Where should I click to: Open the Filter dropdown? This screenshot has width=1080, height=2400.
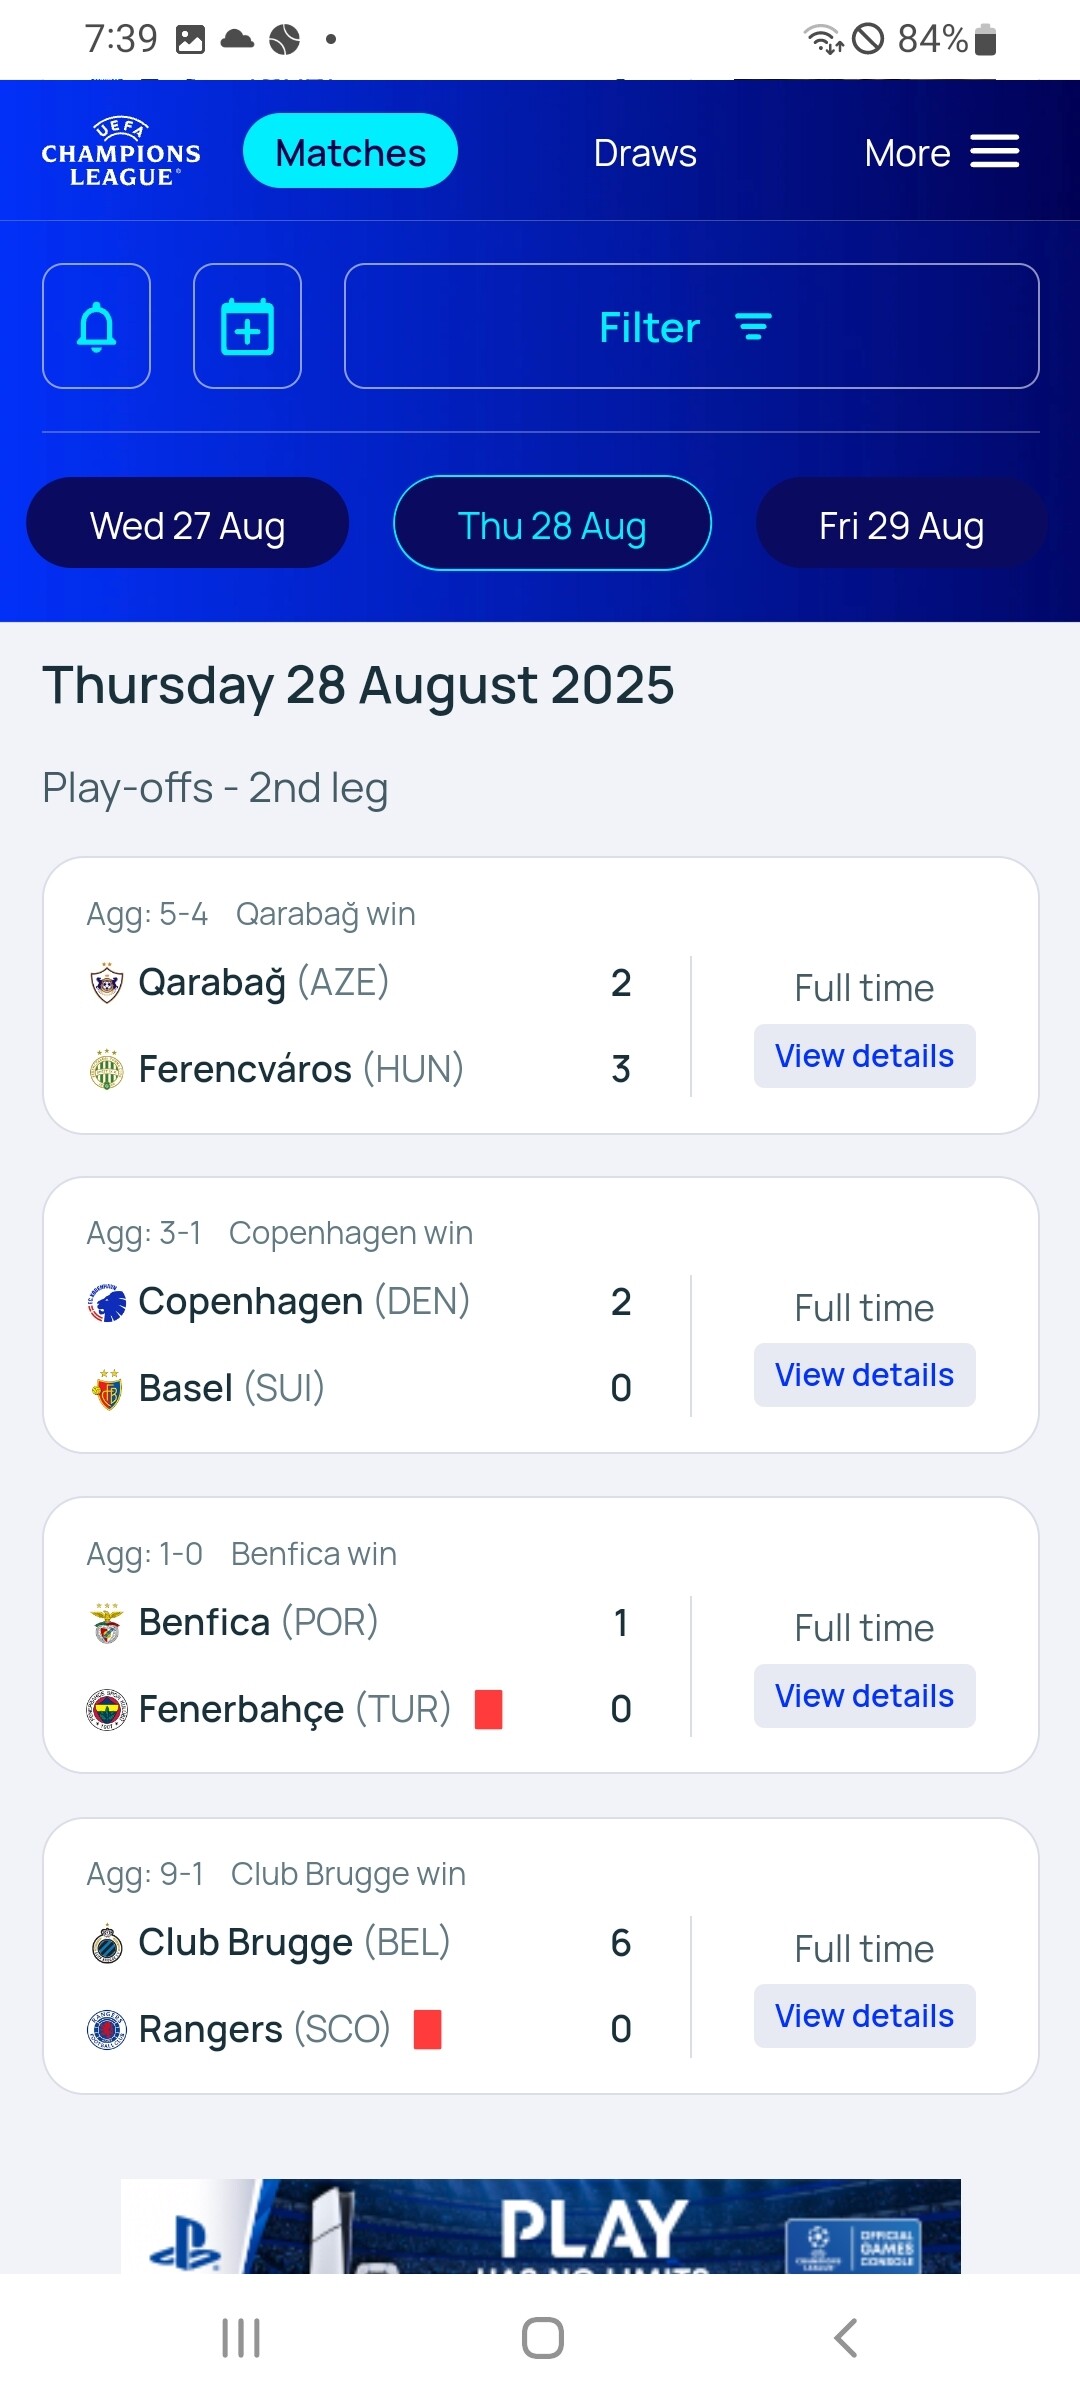pos(691,326)
